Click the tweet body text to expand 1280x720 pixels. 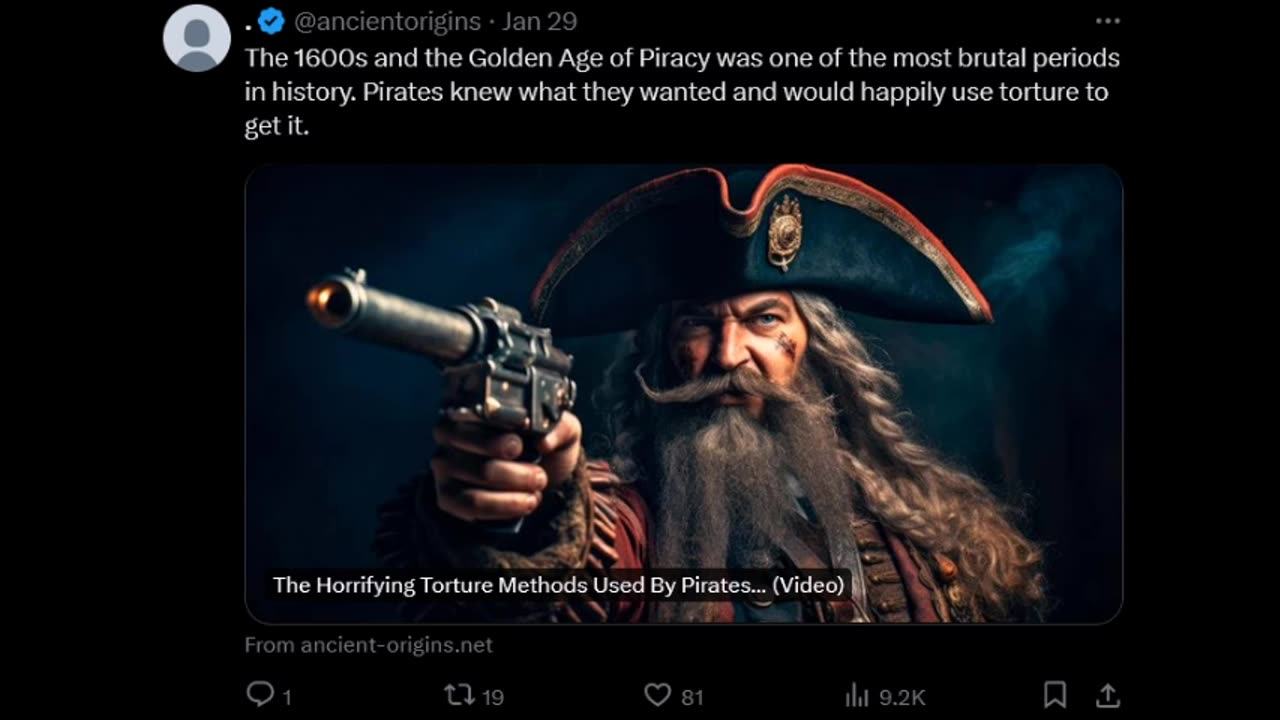pyautogui.click(x=682, y=92)
